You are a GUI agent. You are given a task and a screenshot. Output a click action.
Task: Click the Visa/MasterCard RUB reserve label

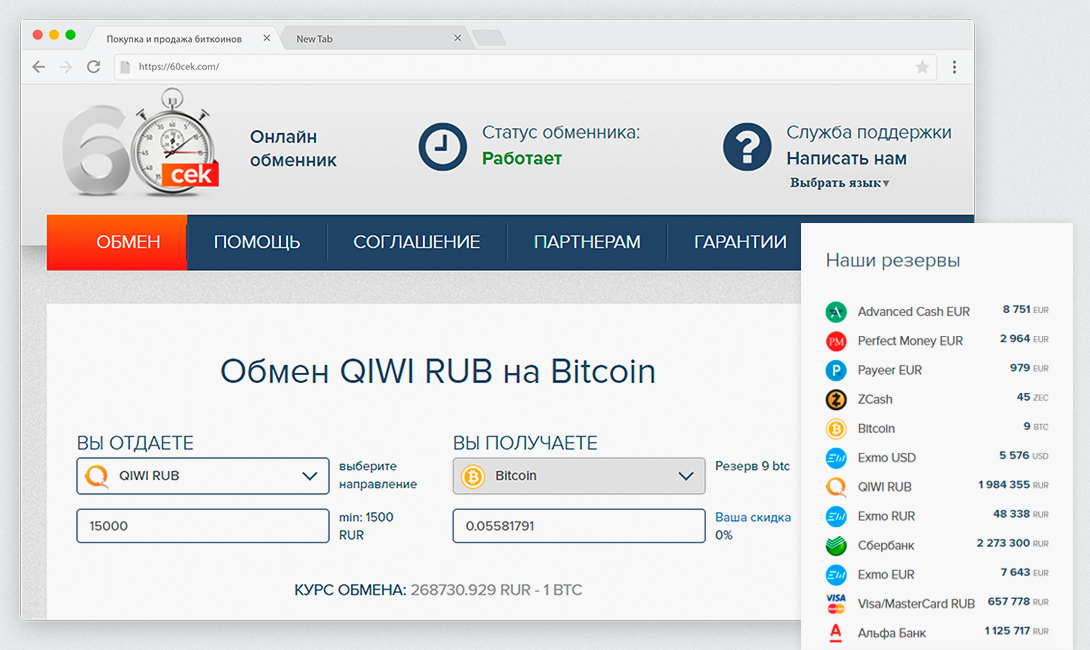pos(916,603)
